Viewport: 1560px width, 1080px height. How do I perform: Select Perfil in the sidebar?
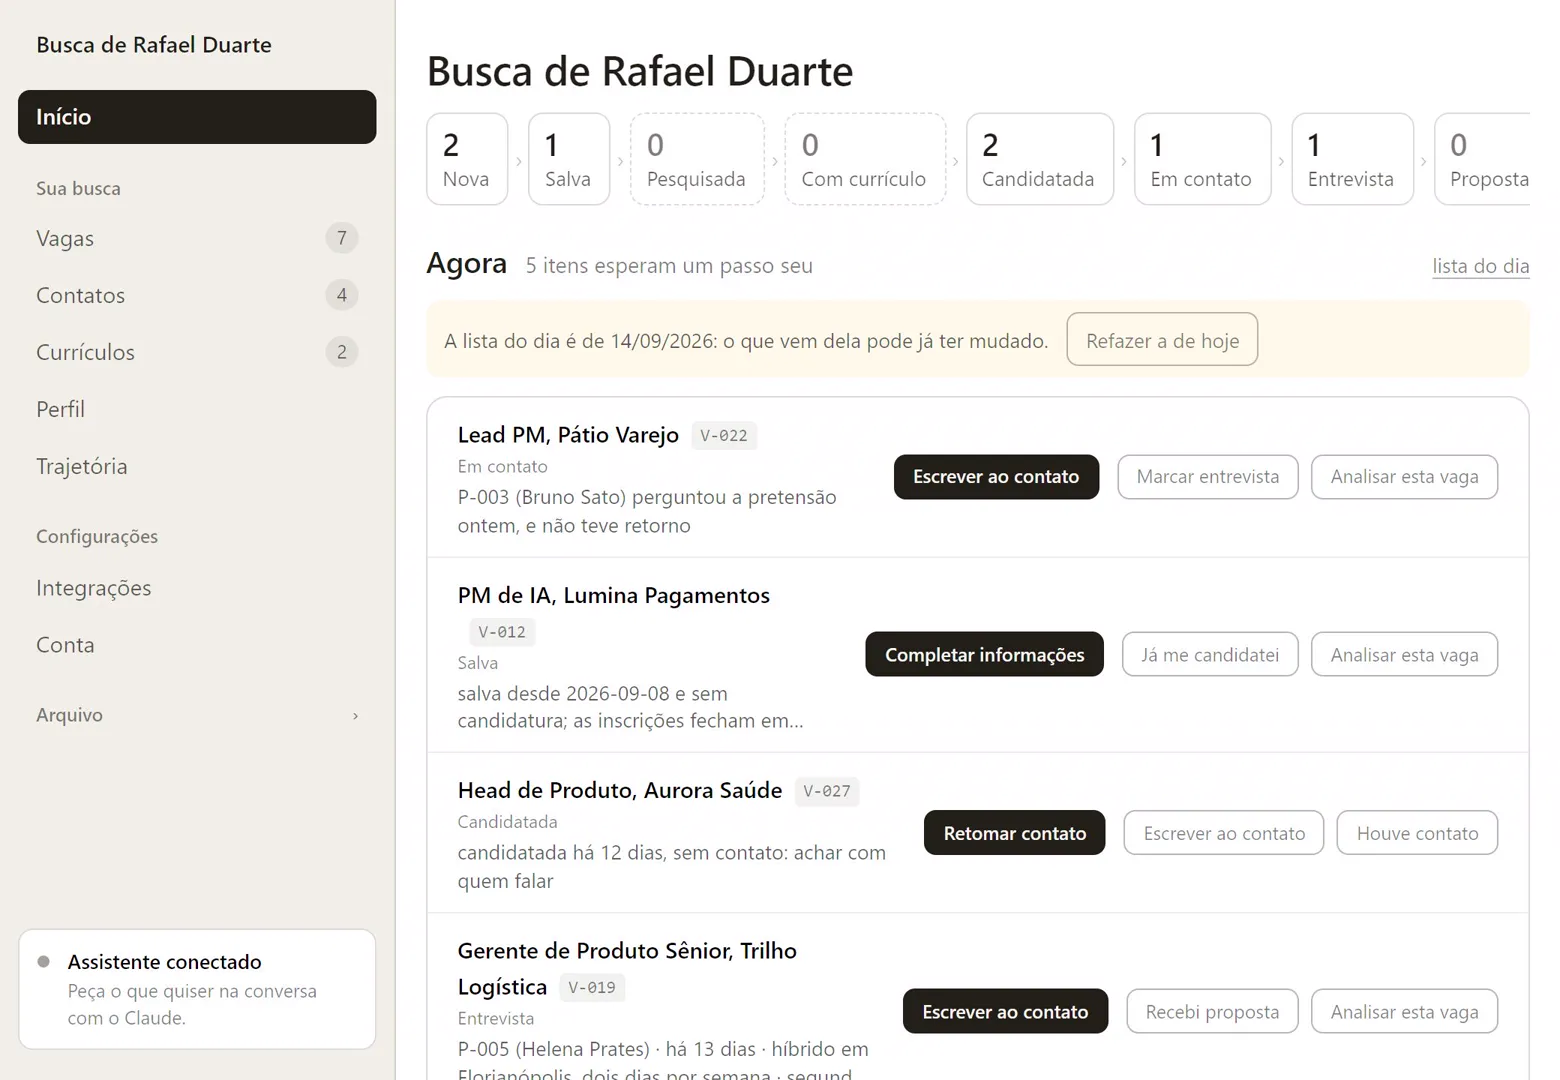197,409
